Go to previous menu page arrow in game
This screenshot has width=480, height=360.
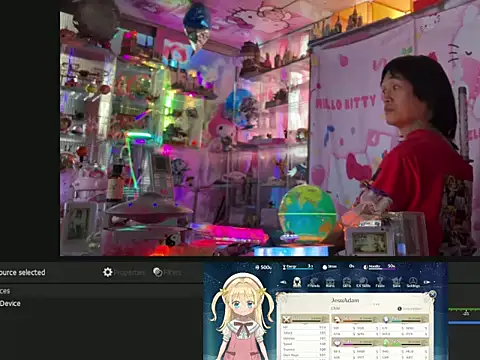283,282
